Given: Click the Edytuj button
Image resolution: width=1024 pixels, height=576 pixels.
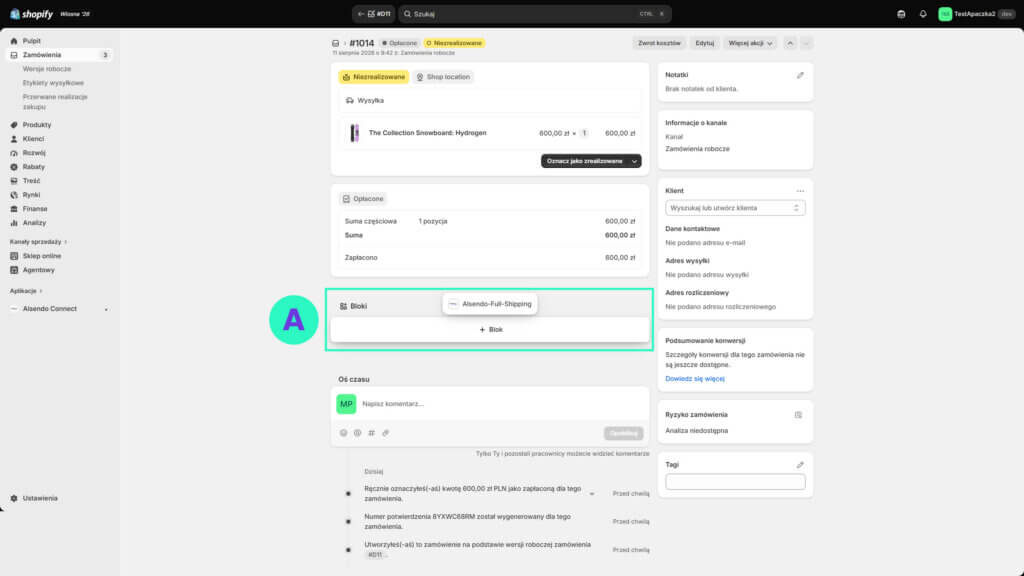Looking at the screenshot, I should pos(705,43).
